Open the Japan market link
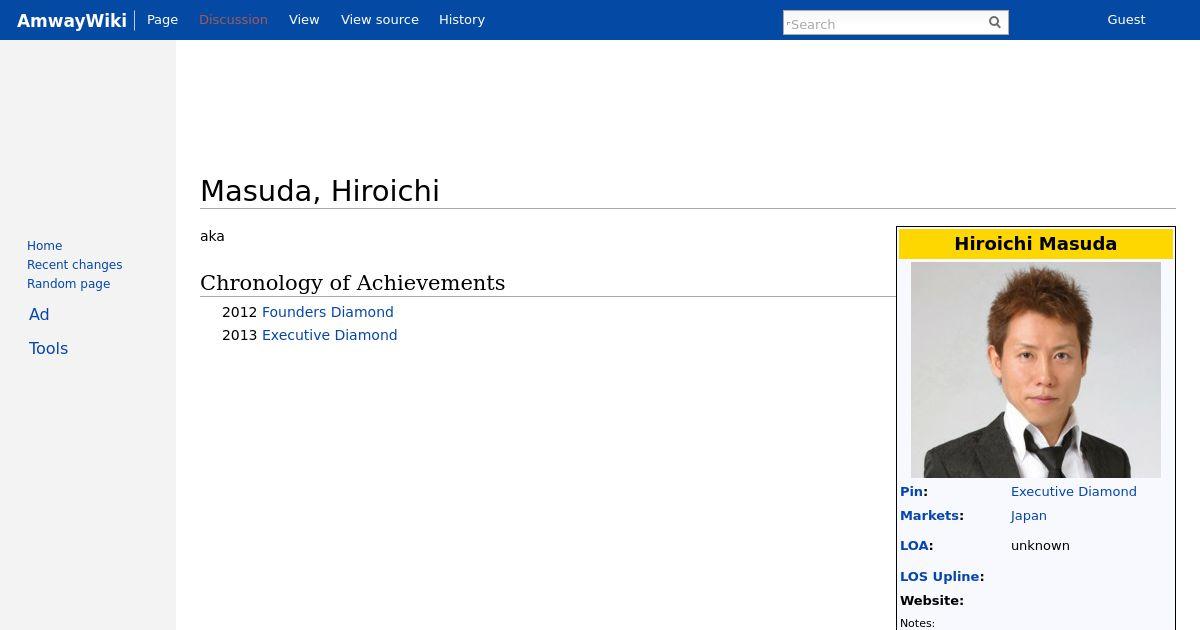Image resolution: width=1200 pixels, height=630 pixels. click(x=1028, y=516)
